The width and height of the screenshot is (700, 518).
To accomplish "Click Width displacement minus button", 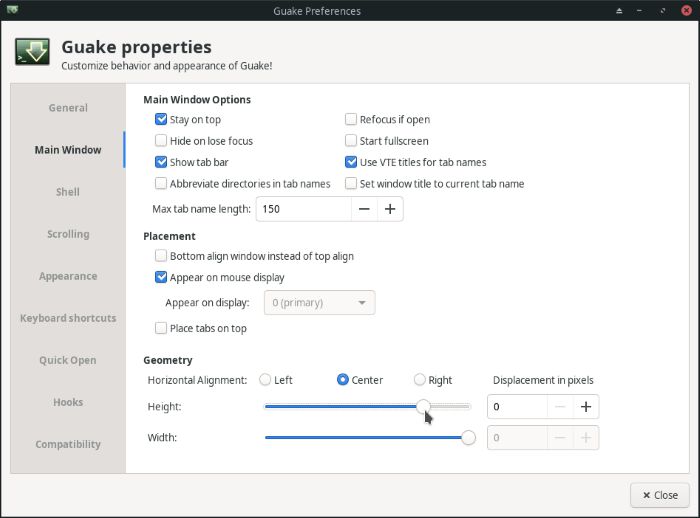I will 560,438.
